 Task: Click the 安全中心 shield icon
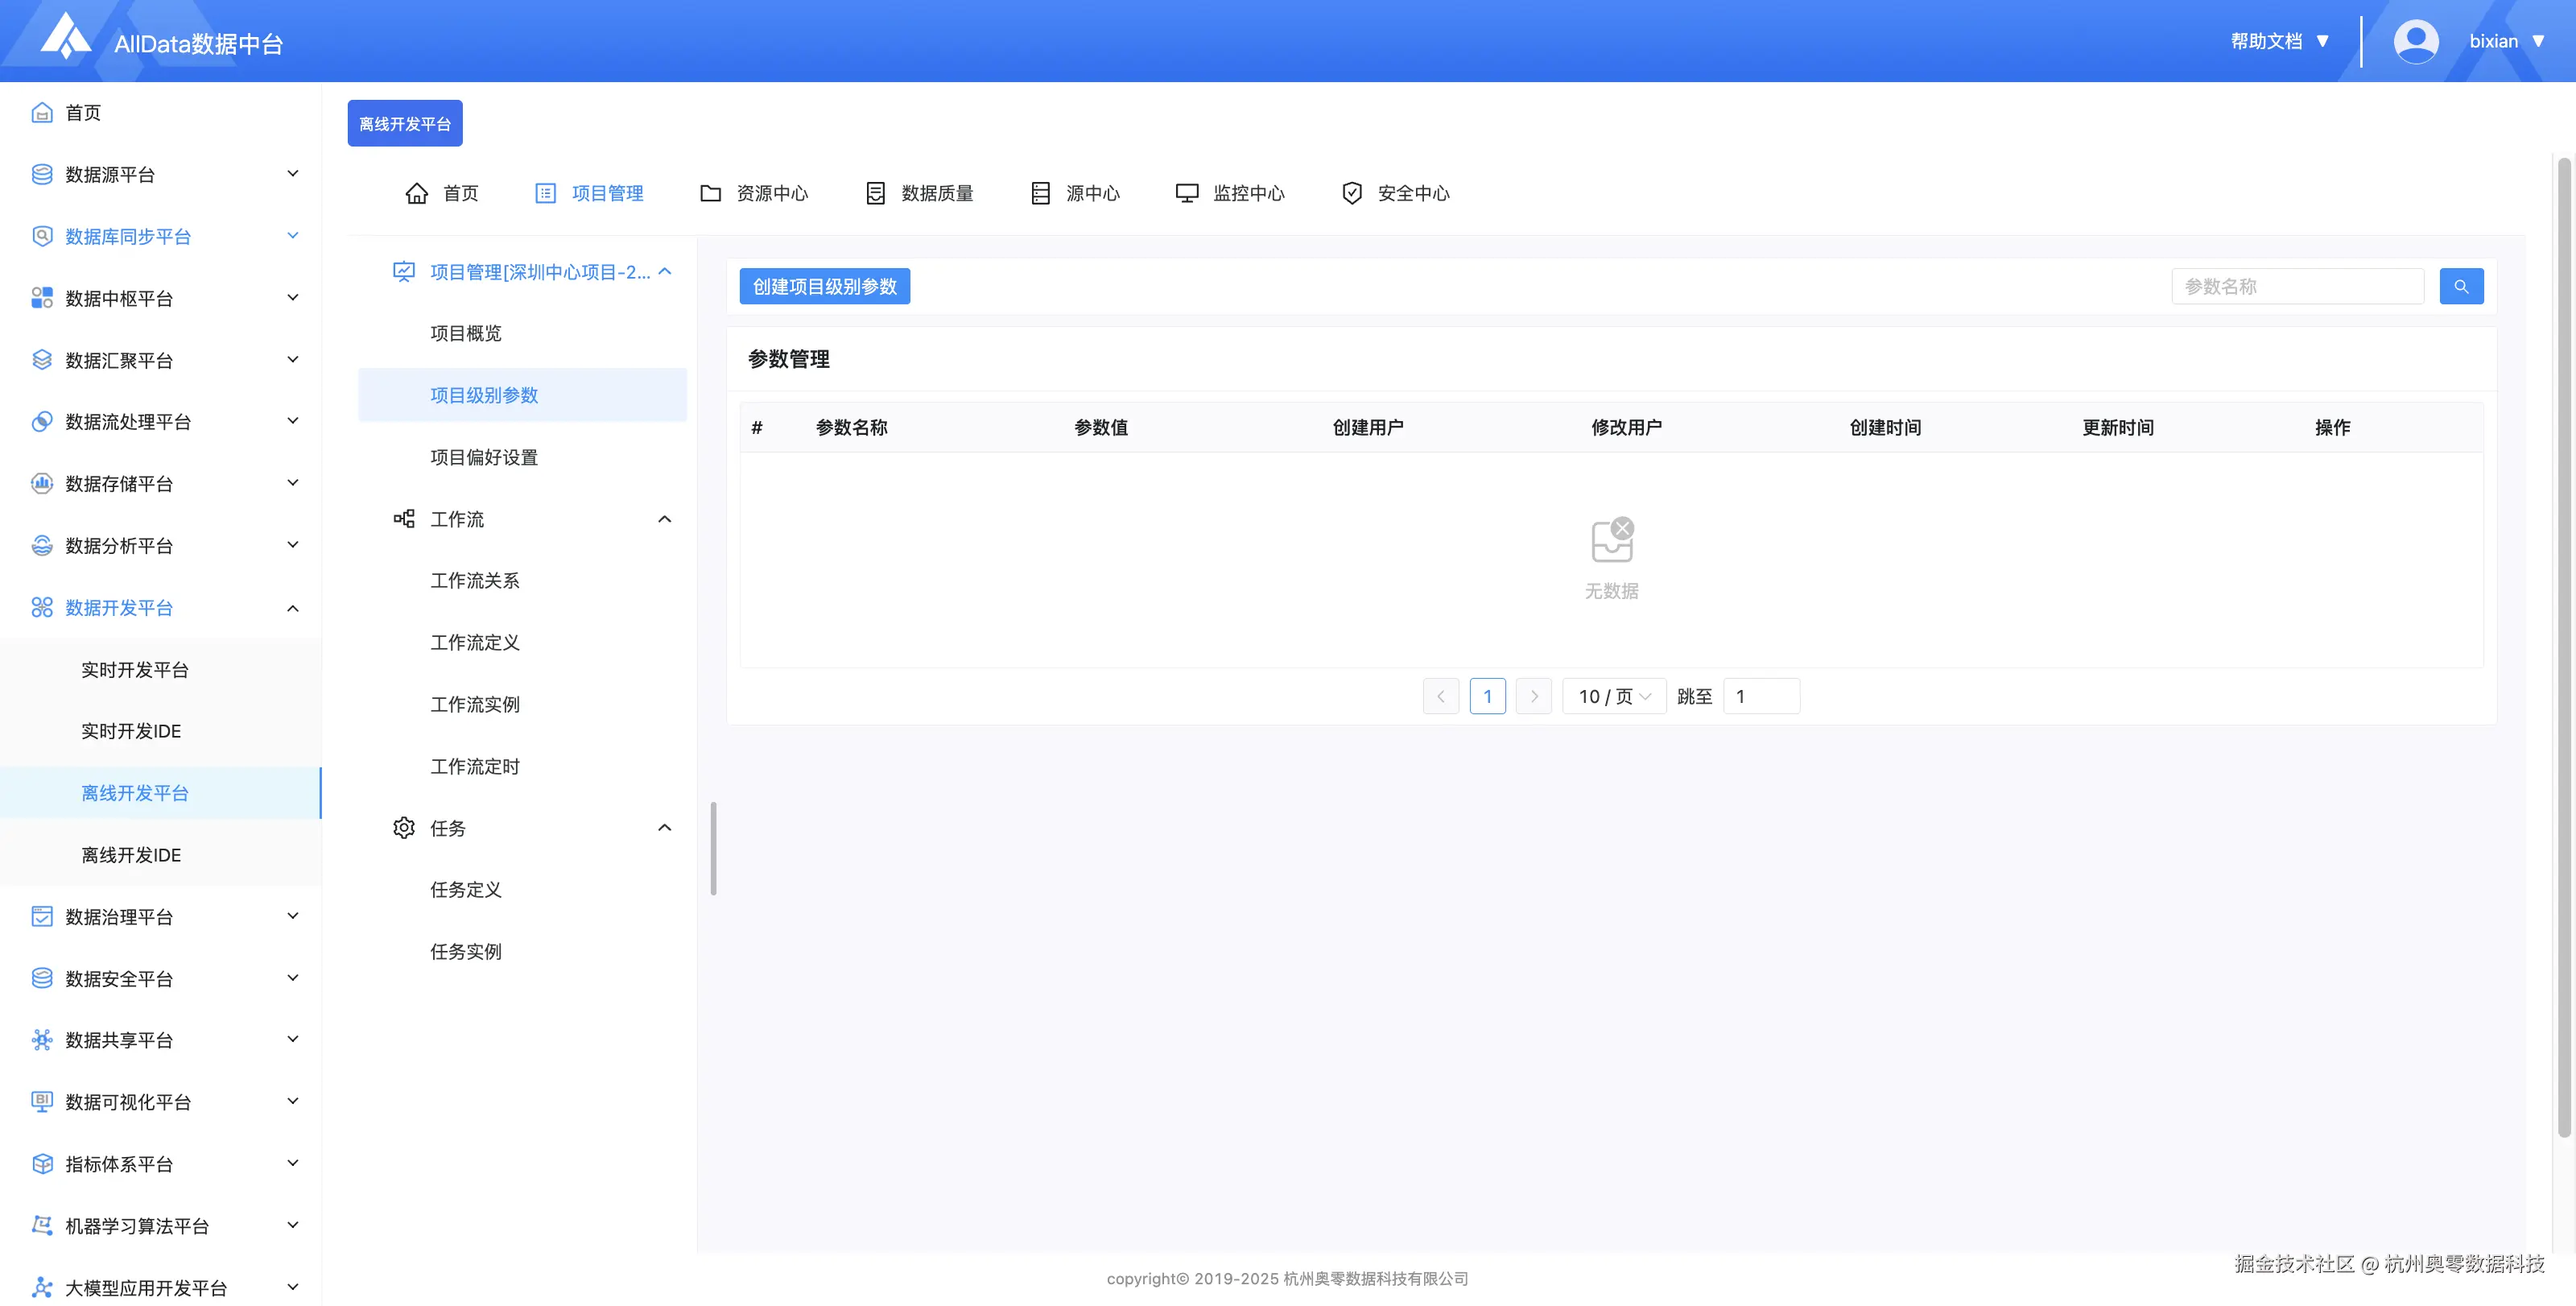coord(1352,193)
